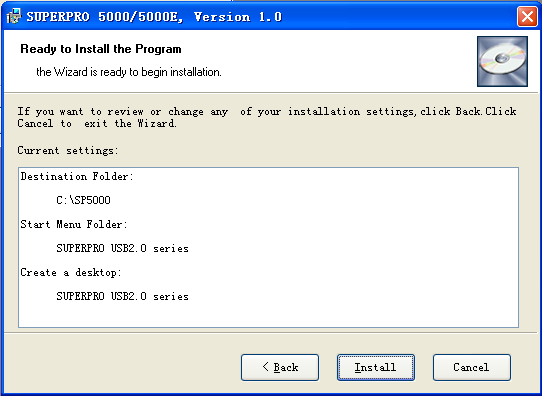Click the instruction text about reviewing installation settings
542x396 pixels.
click(267, 117)
